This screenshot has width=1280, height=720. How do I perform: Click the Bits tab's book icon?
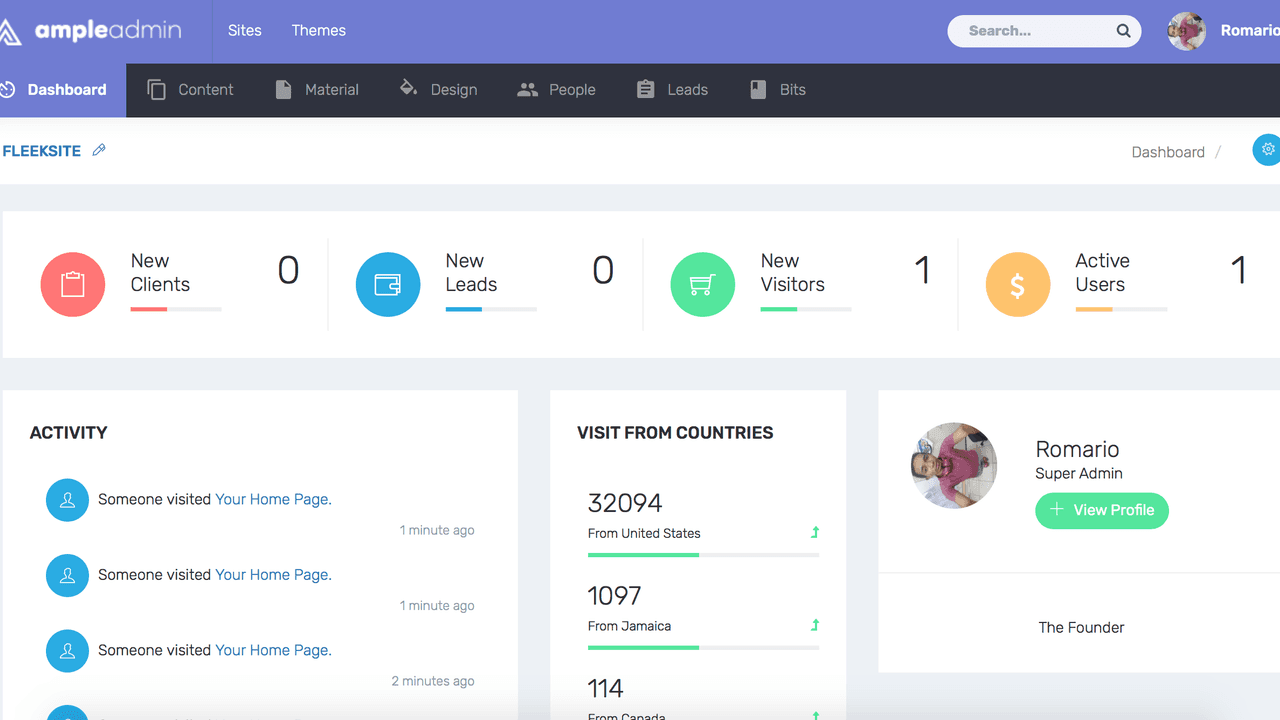click(758, 90)
